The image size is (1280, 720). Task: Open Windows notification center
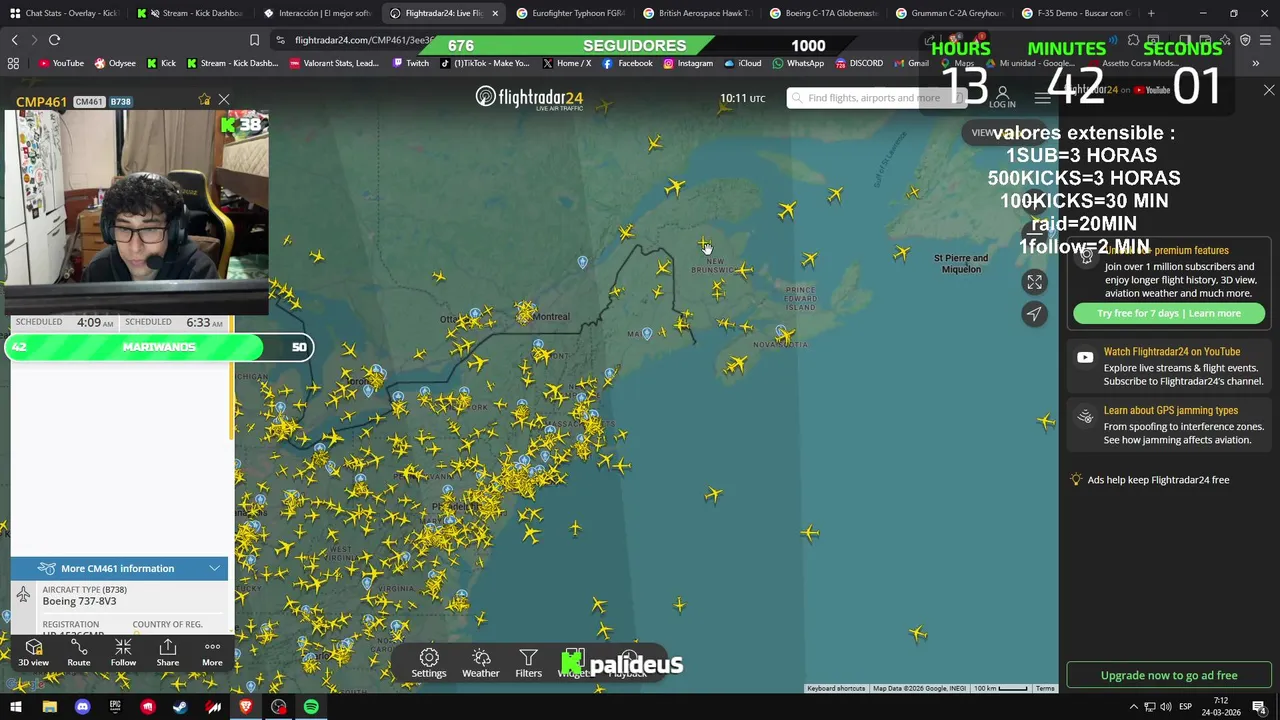click(1259, 707)
